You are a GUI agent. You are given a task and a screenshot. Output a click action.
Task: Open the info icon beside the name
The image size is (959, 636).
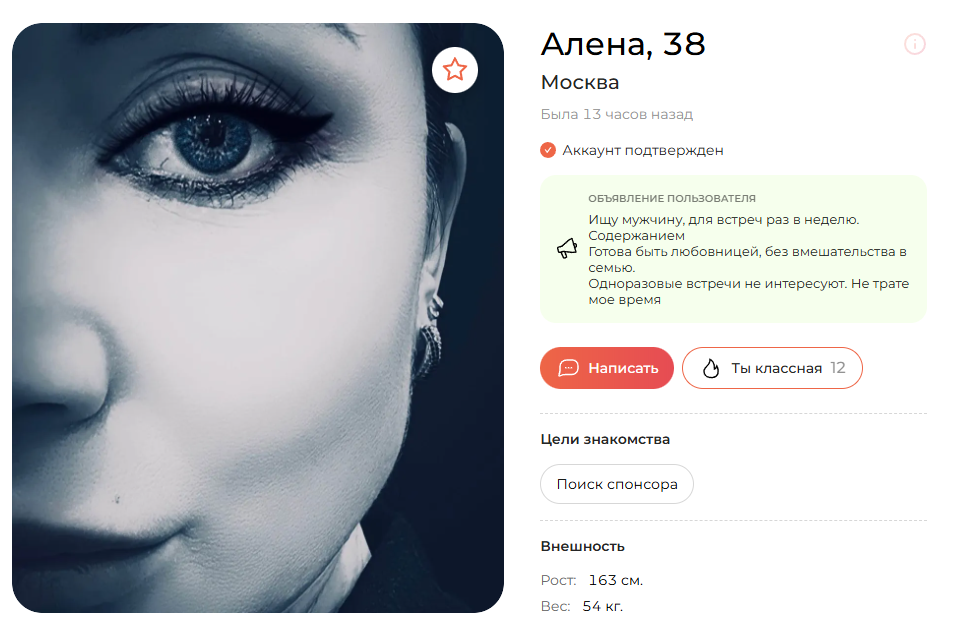pos(914,44)
